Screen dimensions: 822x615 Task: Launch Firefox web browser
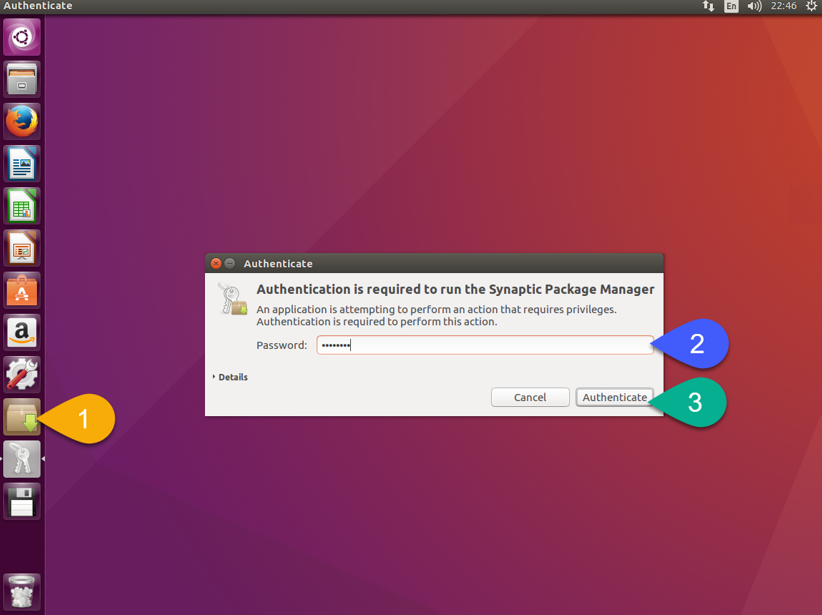(22, 121)
